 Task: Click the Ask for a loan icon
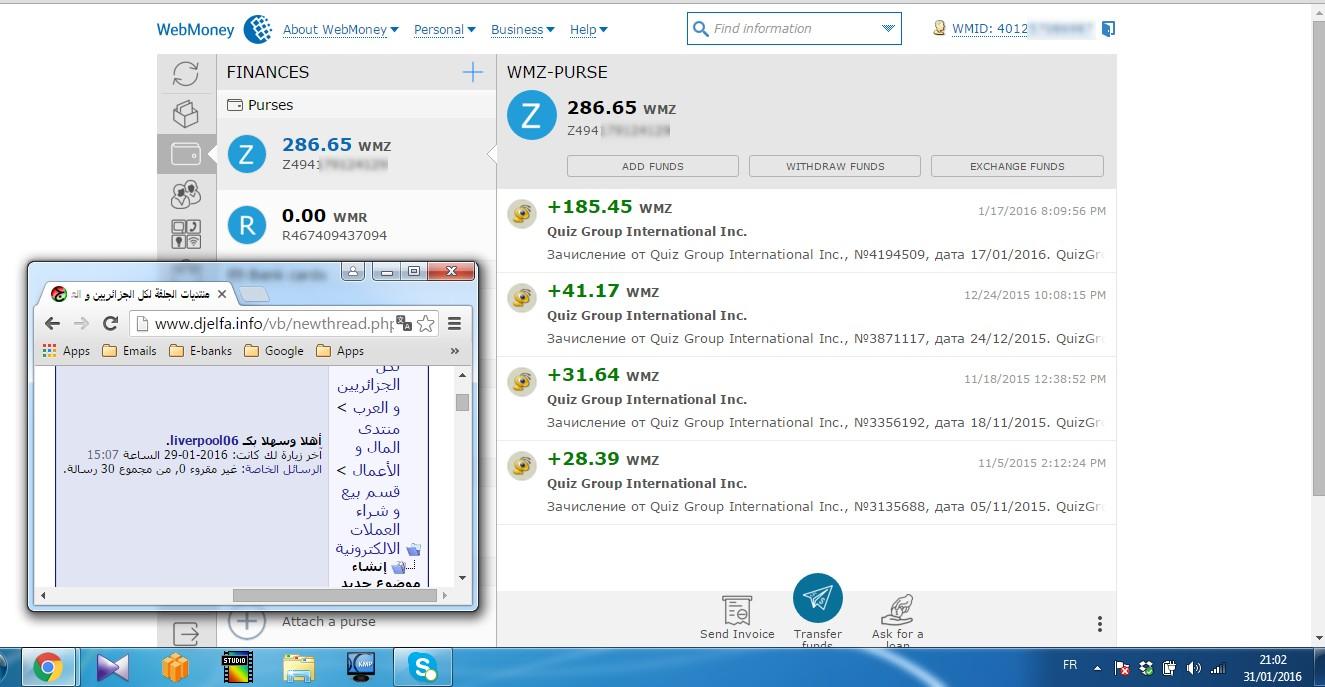pyautogui.click(x=897, y=609)
